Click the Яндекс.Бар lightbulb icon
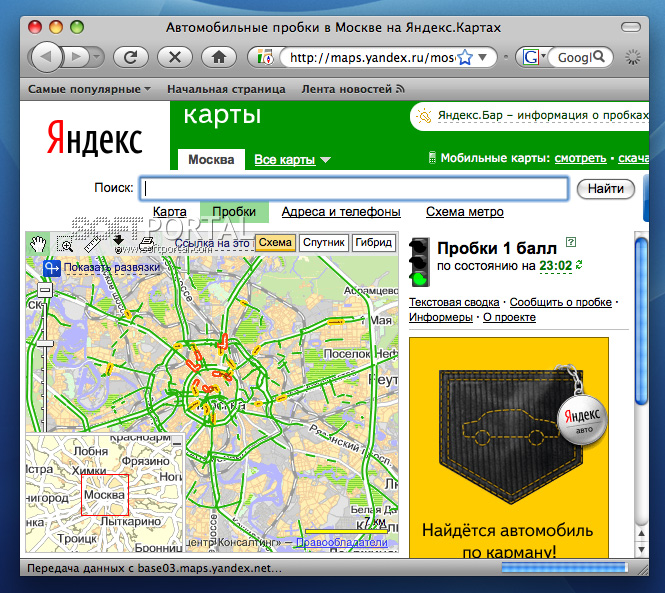The width and height of the screenshot is (665, 593). (424, 116)
